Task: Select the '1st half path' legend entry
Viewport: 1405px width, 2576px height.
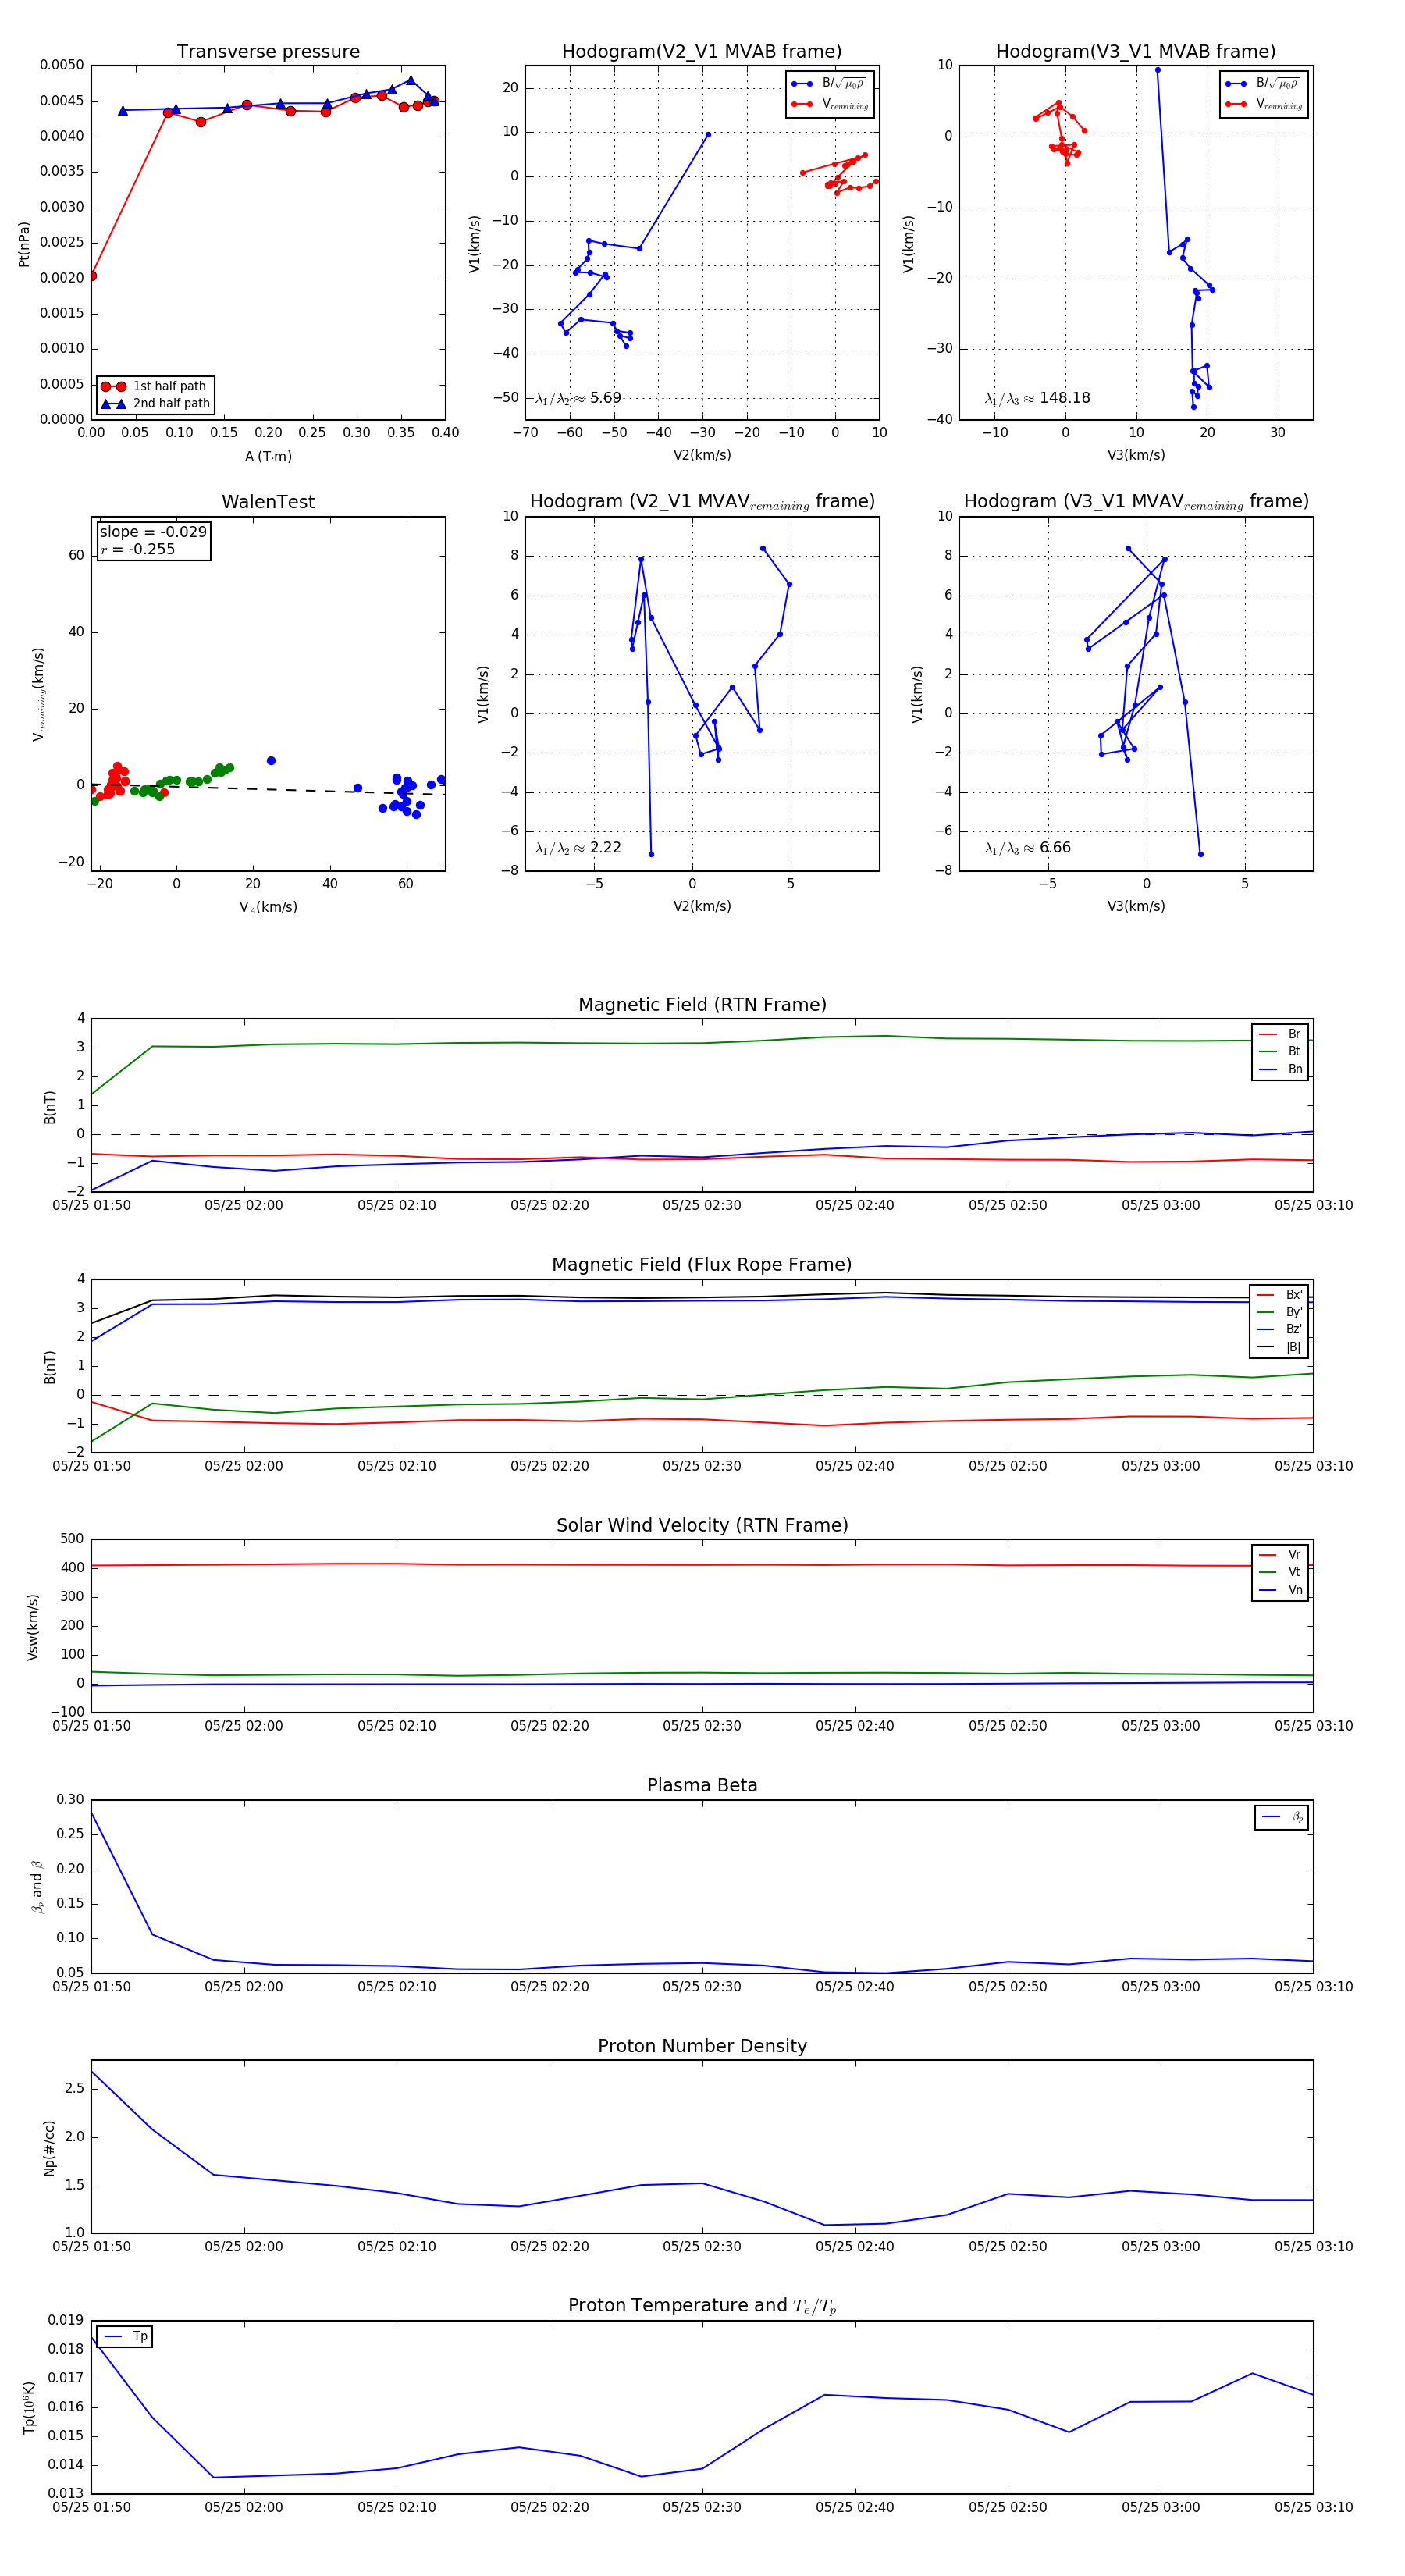Action: coord(155,386)
